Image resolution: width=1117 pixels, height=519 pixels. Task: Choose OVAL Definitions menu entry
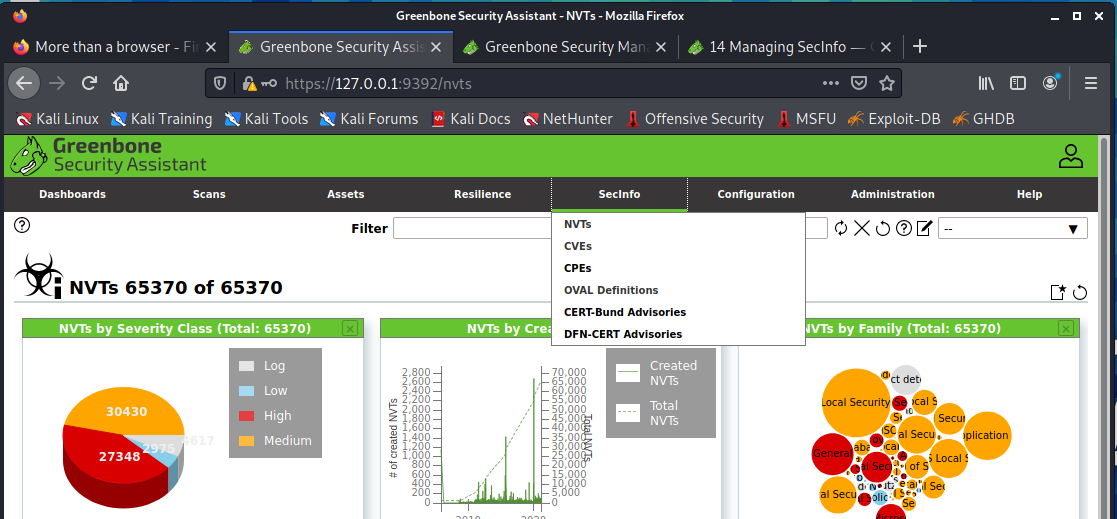pos(611,290)
